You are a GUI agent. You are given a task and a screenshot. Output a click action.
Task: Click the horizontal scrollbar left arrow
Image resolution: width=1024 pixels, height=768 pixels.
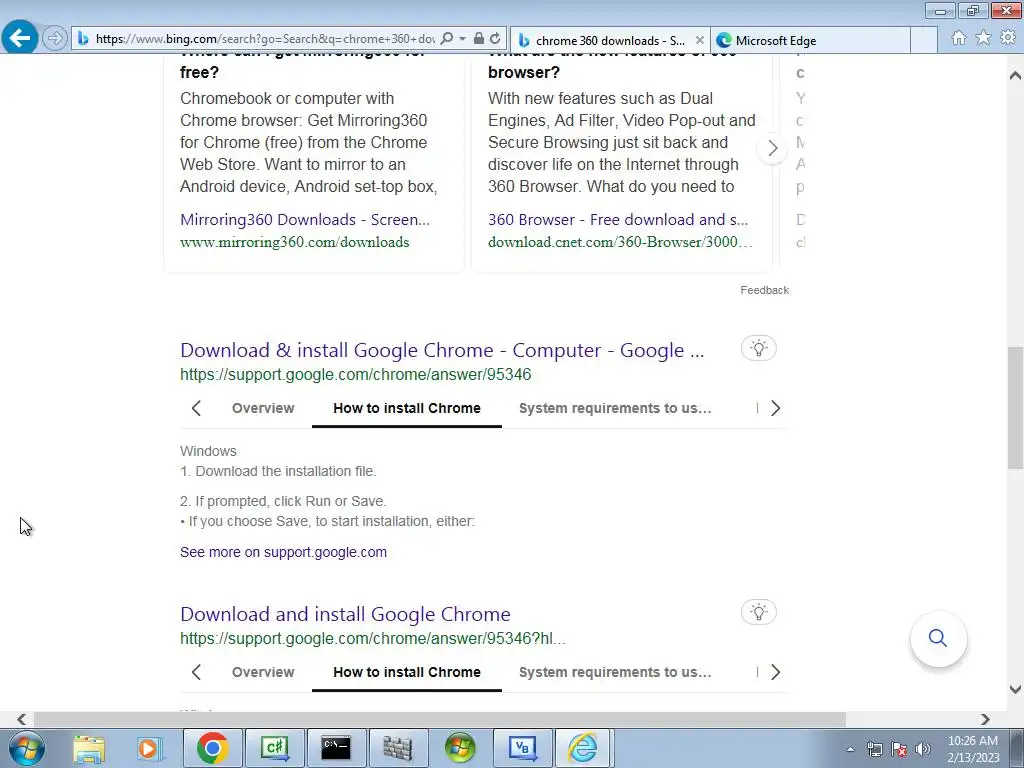(22, 719)
